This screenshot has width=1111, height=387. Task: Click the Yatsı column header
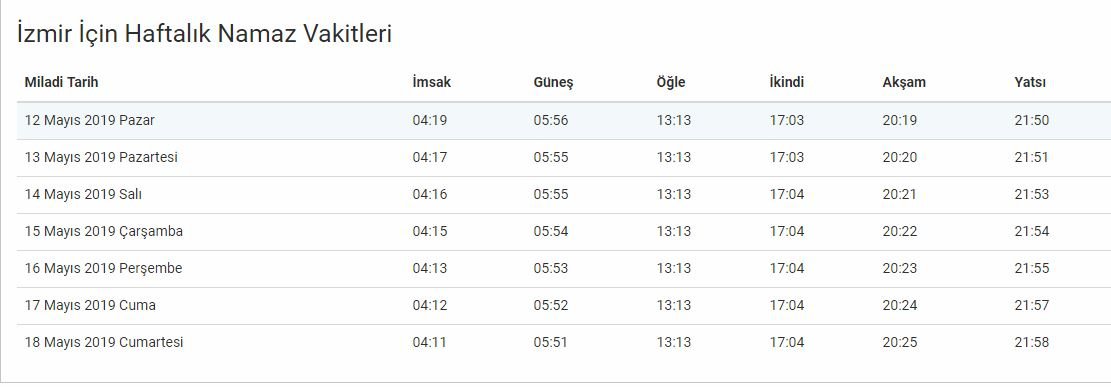(x=1030, y=82)
